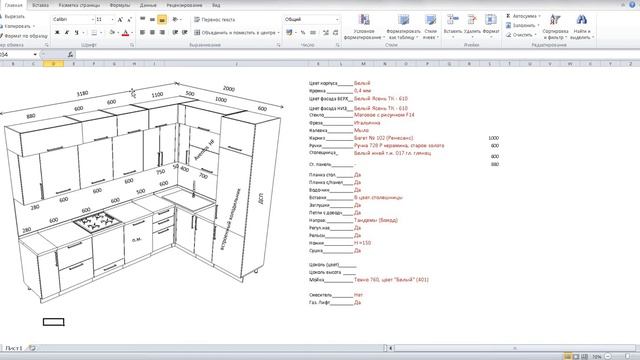Click the insert function fx icon
This screenshot has width=640, height=360.
[x=70, y=54]
